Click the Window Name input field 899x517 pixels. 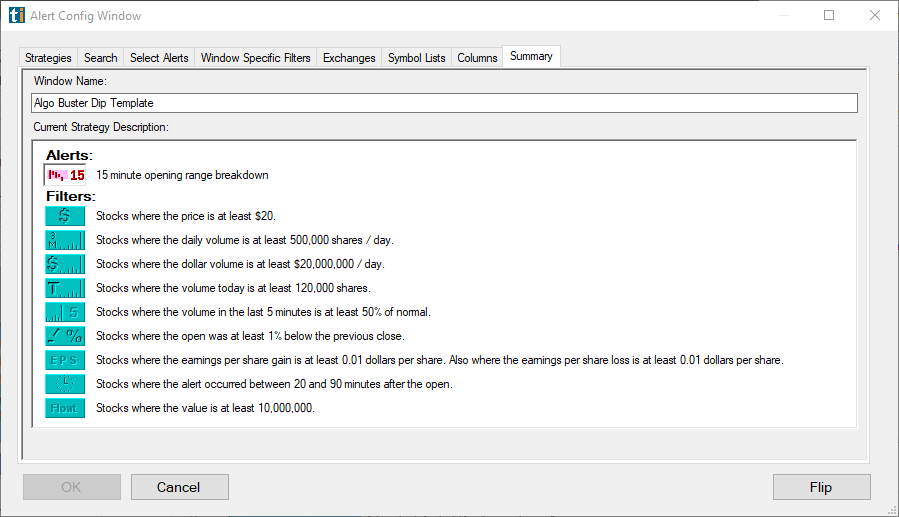[x=444, y=103]
